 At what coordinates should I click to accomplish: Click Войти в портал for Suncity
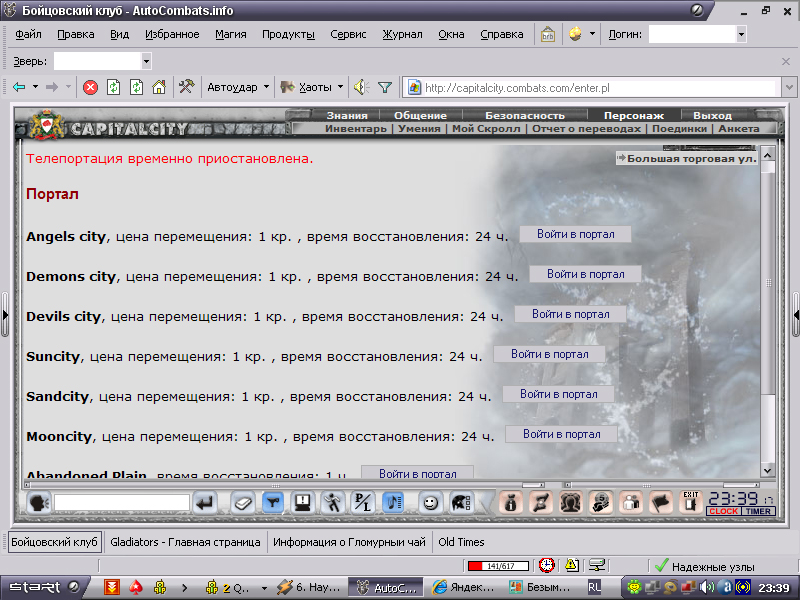pyautogui.click(x=549, y=354)
